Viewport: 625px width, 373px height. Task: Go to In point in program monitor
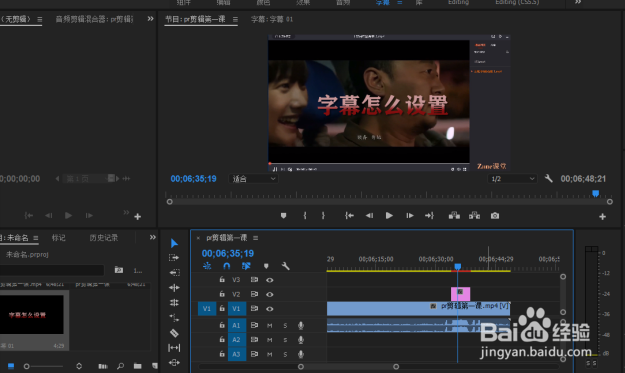click(x=349, y=216)
